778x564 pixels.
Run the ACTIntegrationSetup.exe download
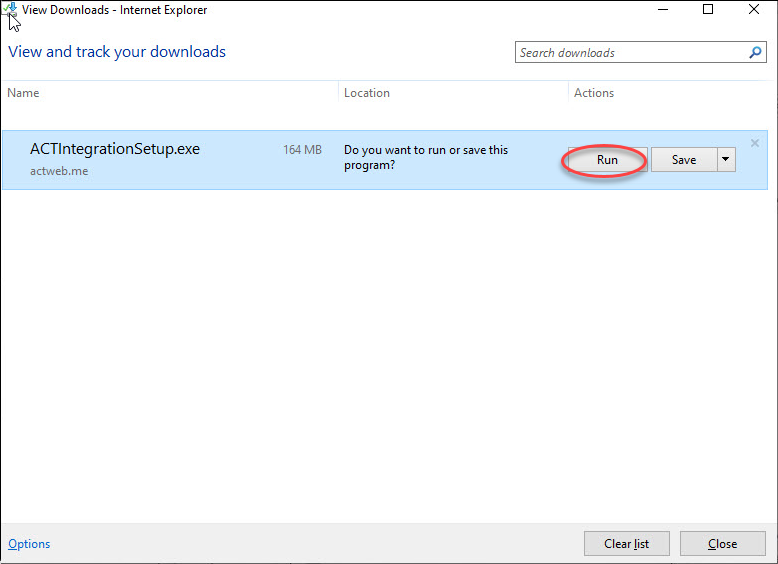click(x=607, y=160)
